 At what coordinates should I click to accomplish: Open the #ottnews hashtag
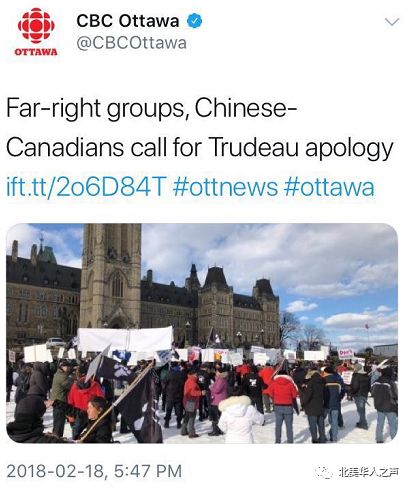tap(225, 187)
